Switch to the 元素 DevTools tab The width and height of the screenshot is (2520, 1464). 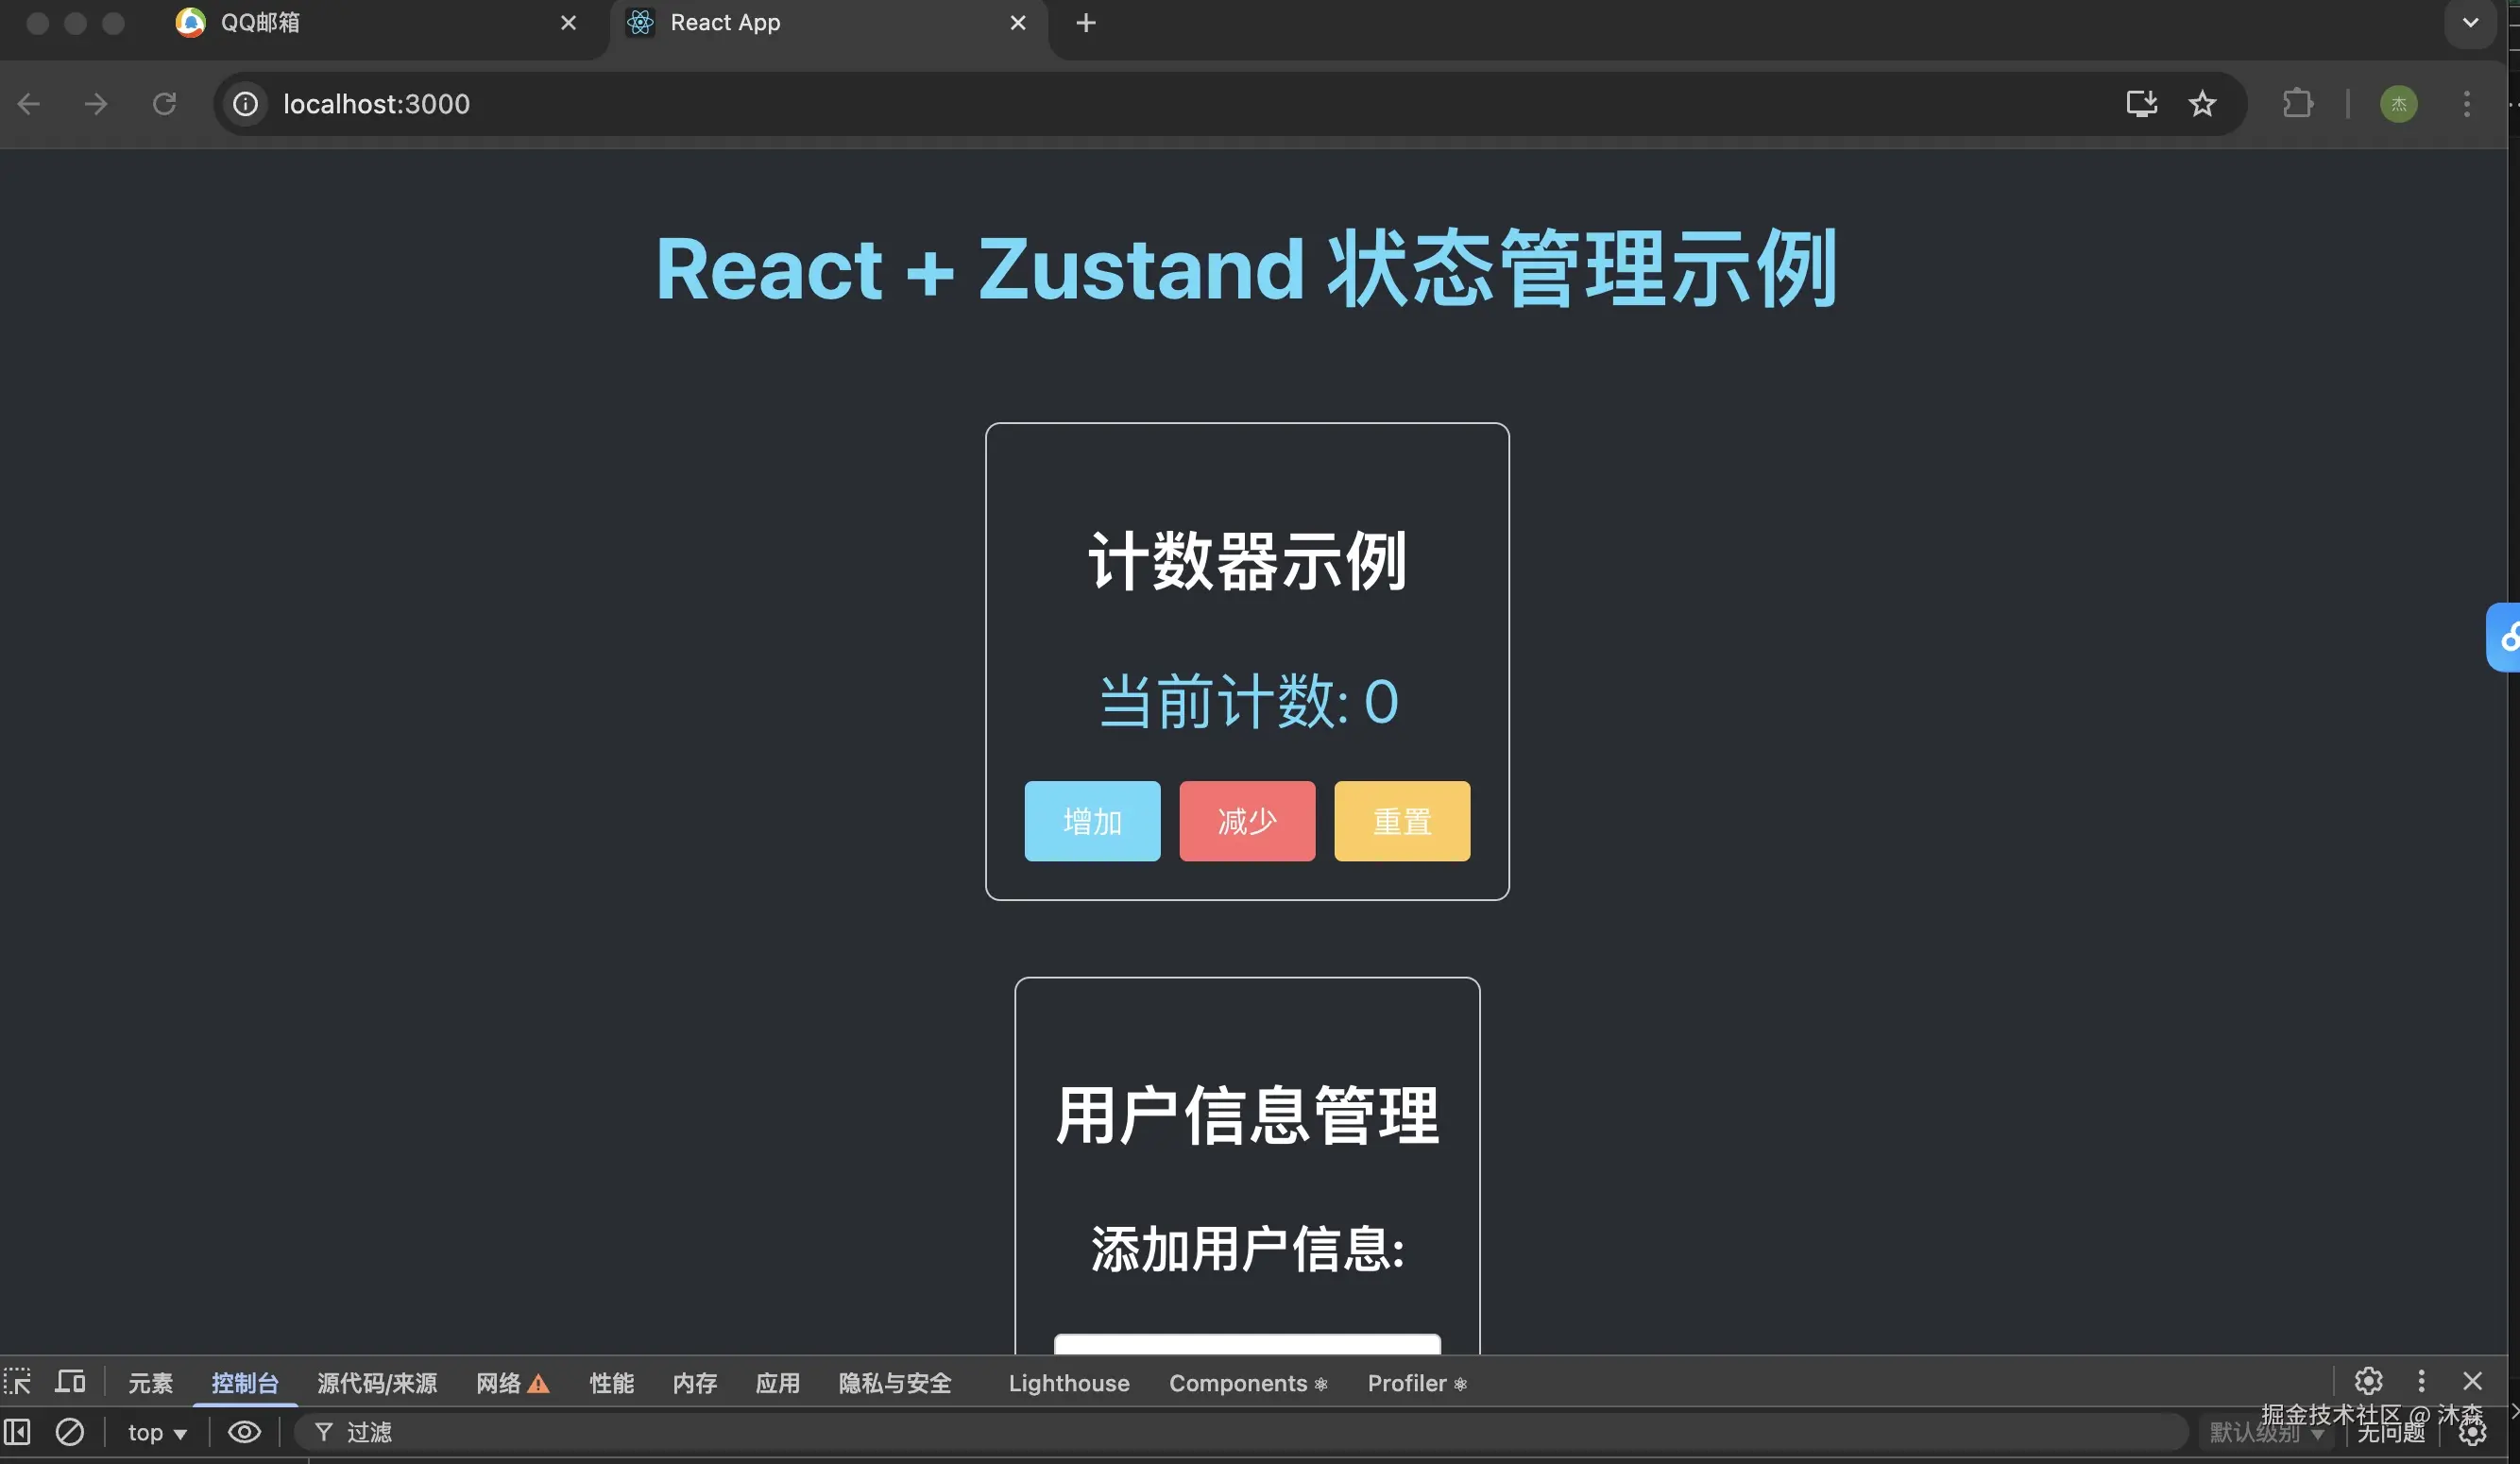pos(150,1383)
